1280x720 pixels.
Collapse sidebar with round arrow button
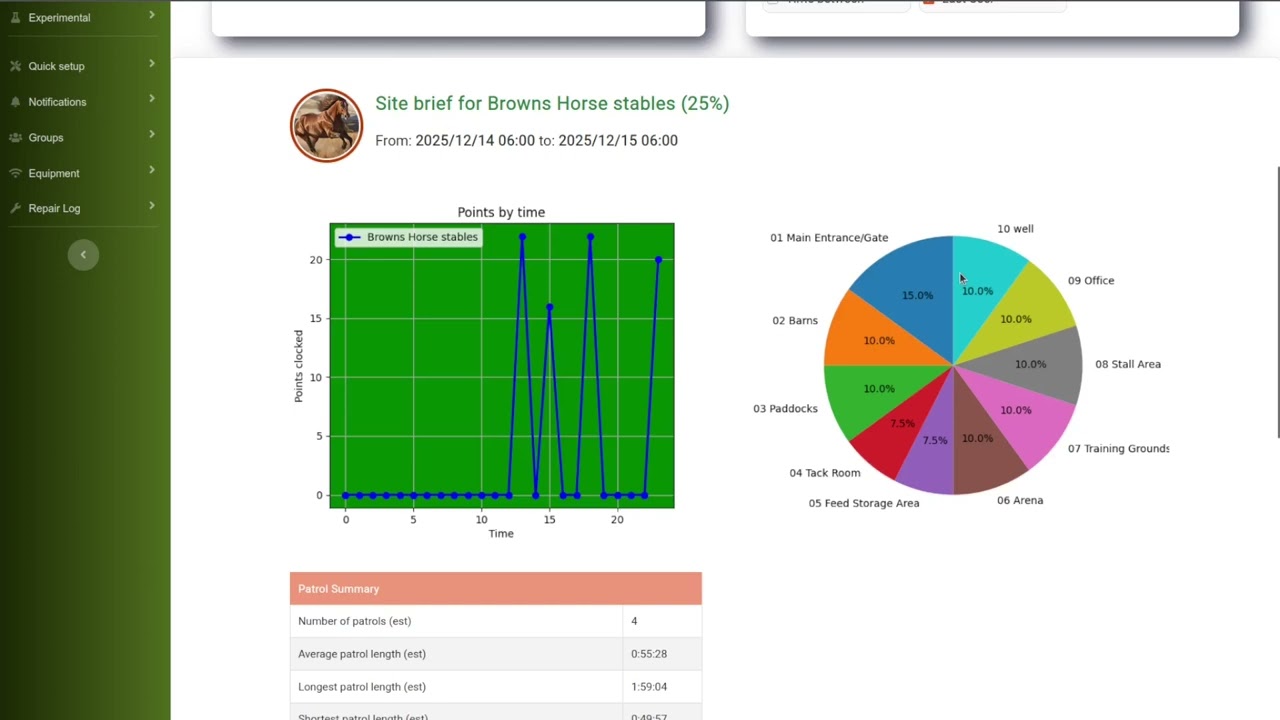coord(83,255)
